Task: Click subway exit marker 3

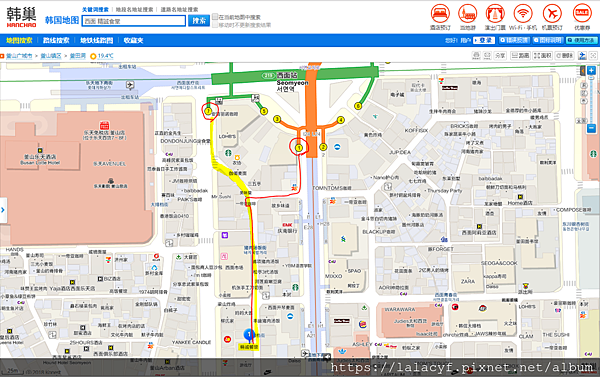Action: (x=277, y=119)
